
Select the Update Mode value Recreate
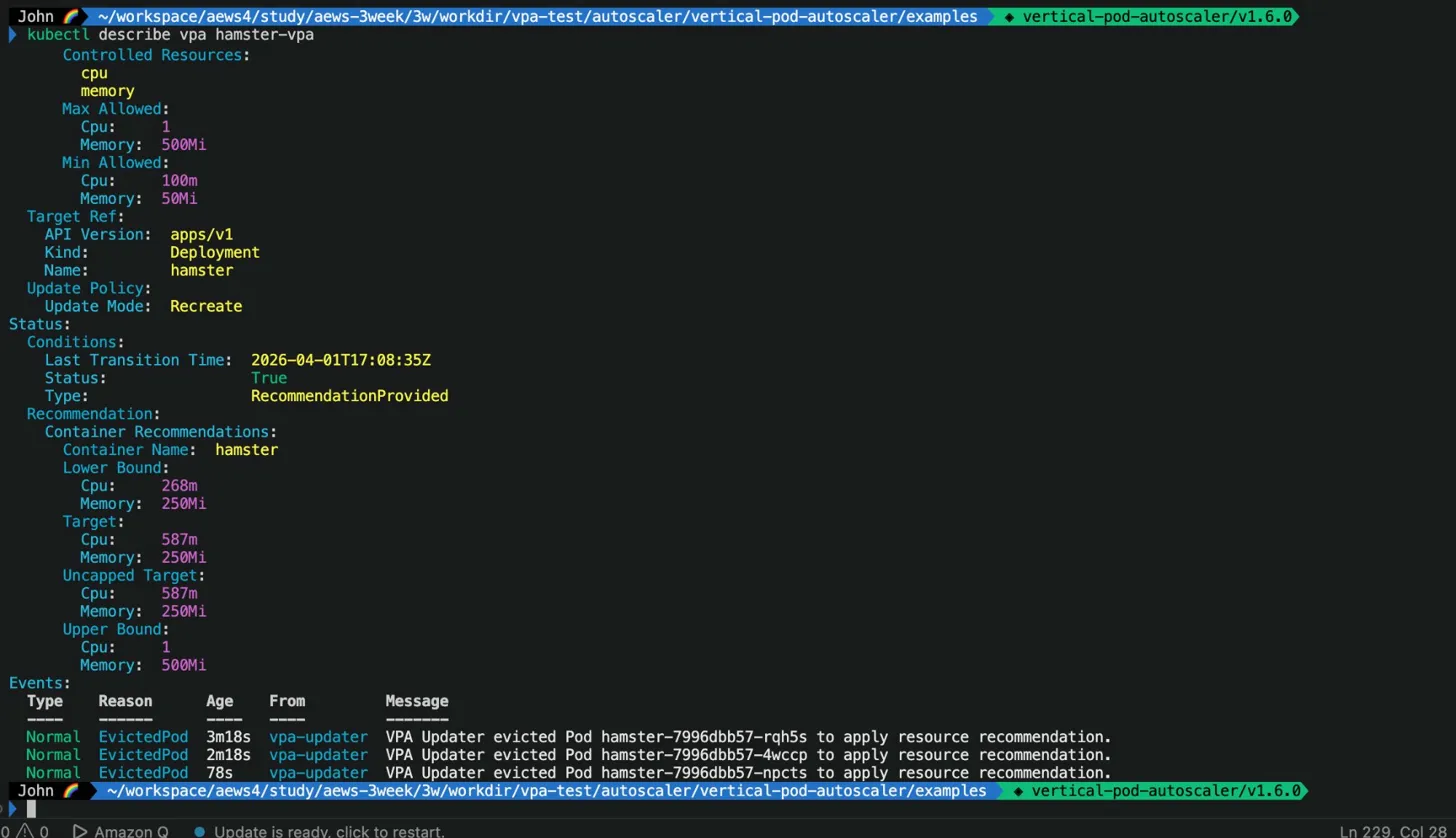tap(206, 307)
